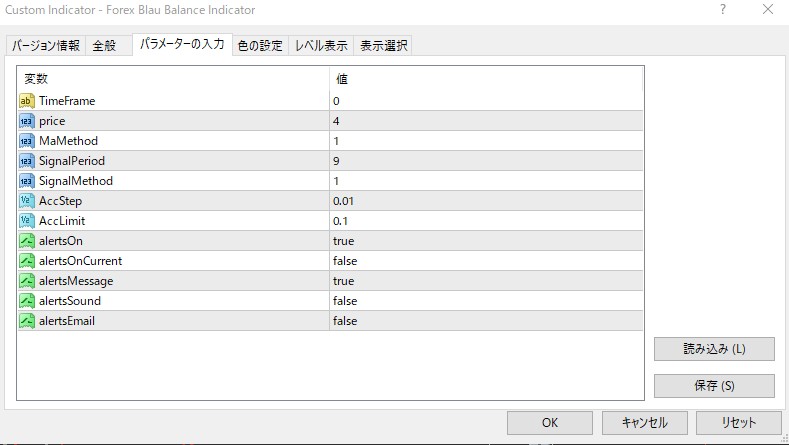Open the 色の設定 tab
Viewport: 789px width, 445px height.
click(x=260, y=46)
